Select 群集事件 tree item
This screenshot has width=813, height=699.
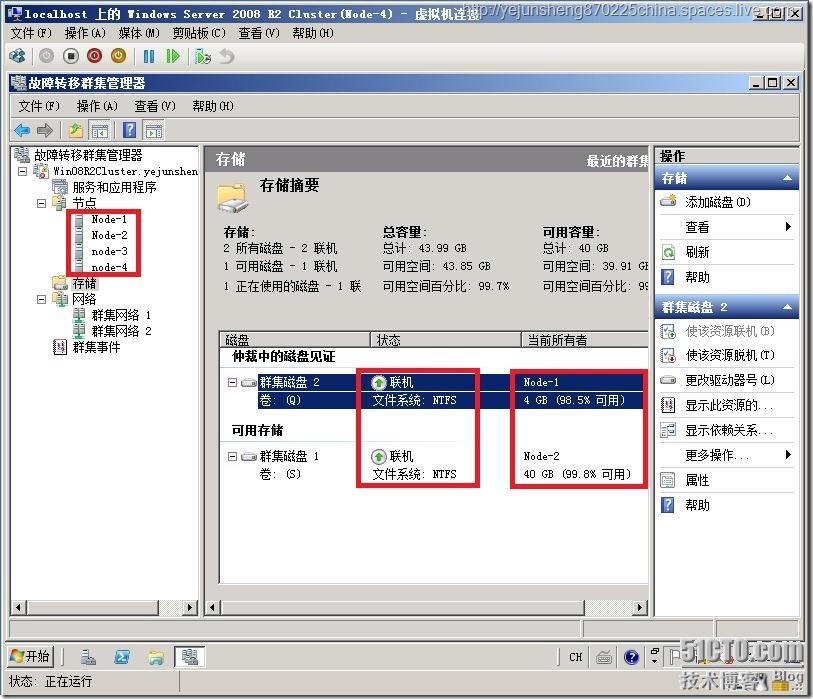(x=96, y=347)
